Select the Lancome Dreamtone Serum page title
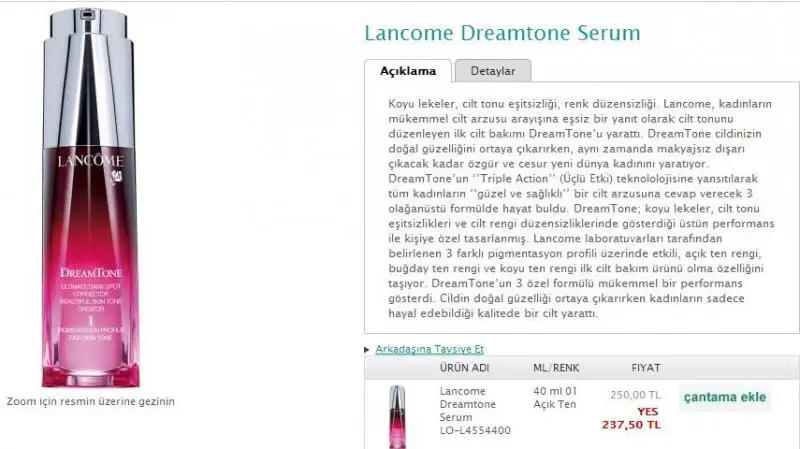Image resolution: width=800 pixels, height=449 pixels. (x=503, y=33)
